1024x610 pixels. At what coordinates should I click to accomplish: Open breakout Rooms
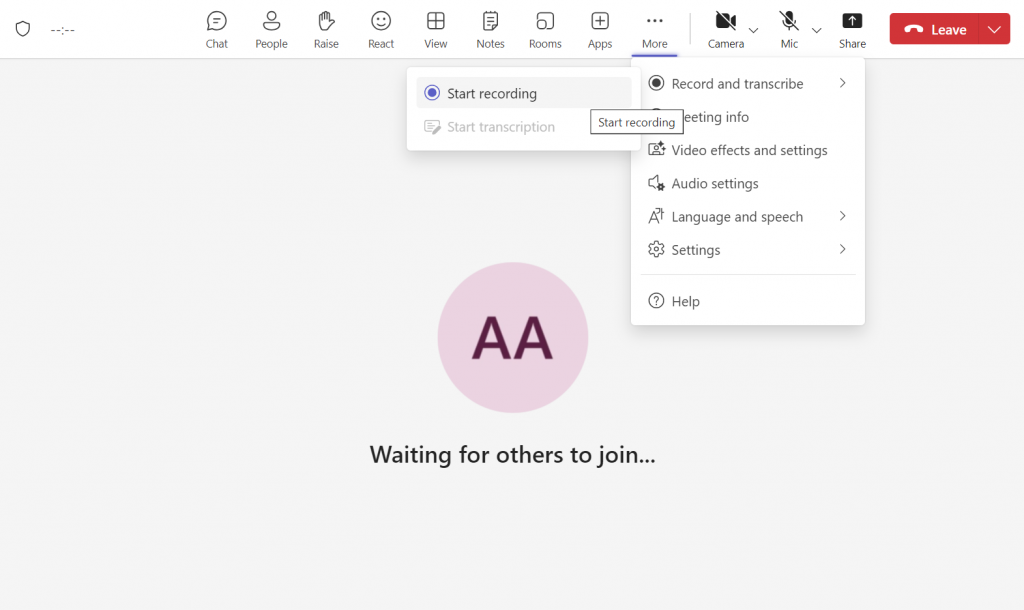click(x=545, y=29)
